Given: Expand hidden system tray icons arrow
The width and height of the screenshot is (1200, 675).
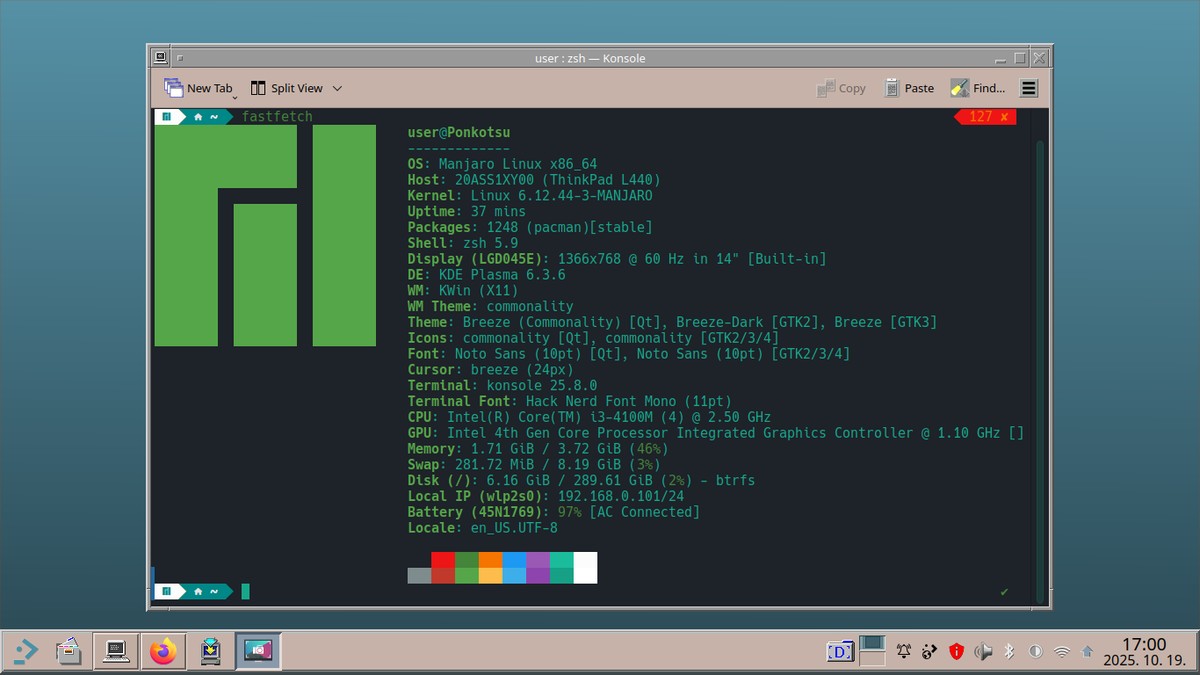Looking at the screenshot, I should 1087,652.
